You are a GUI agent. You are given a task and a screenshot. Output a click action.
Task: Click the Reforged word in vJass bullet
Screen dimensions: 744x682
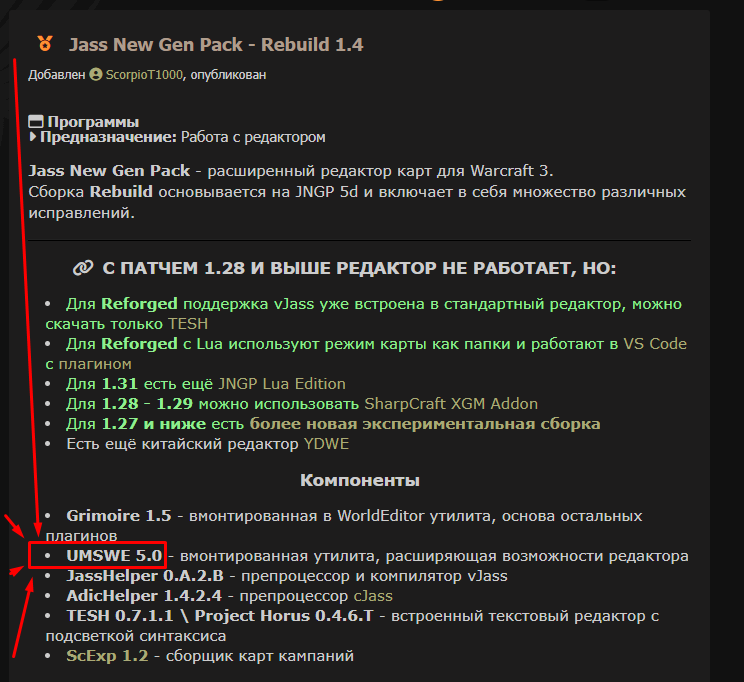pos(140,304)
